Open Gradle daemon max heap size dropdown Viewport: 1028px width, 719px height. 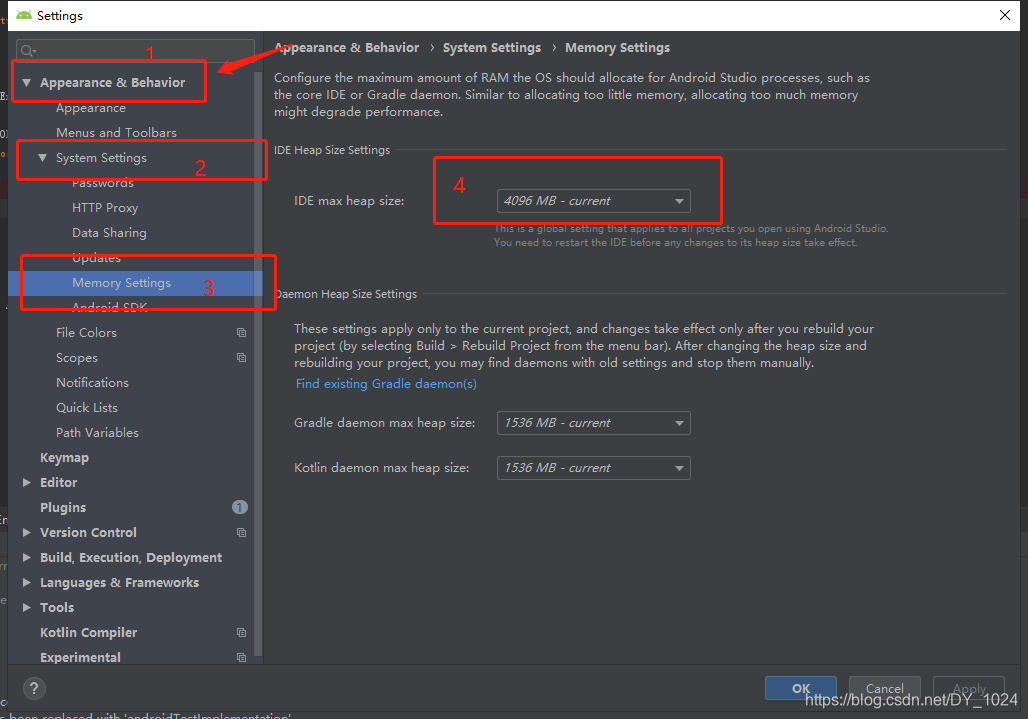[593, 423]
